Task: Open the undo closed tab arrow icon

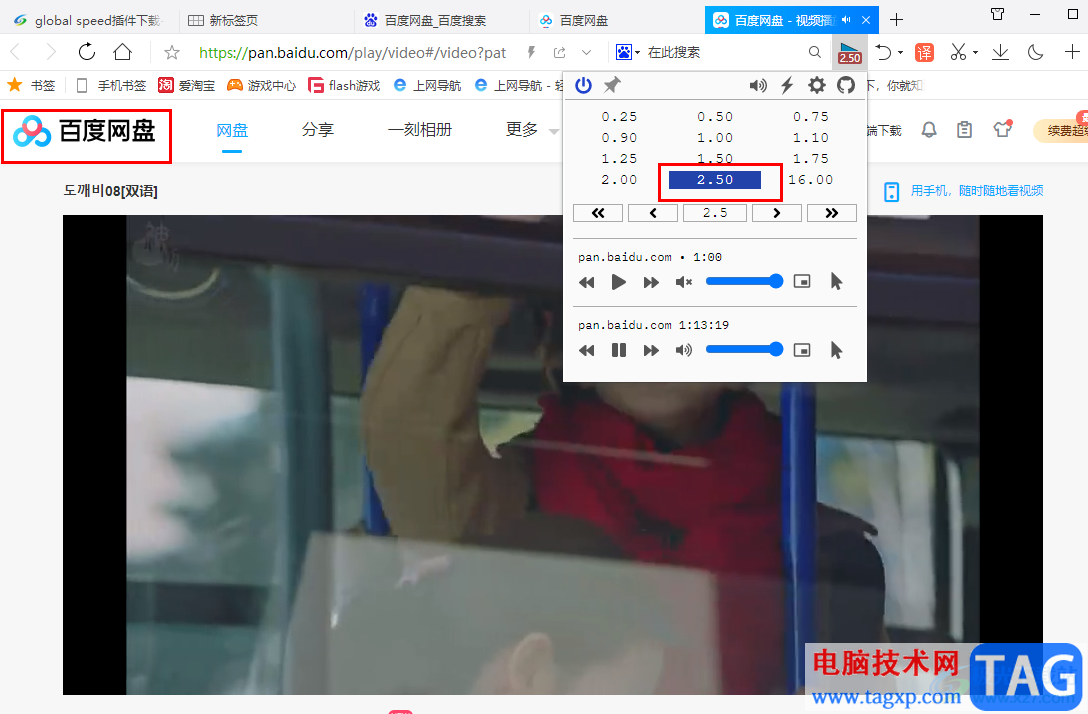Action: click(x=883, y=52)
